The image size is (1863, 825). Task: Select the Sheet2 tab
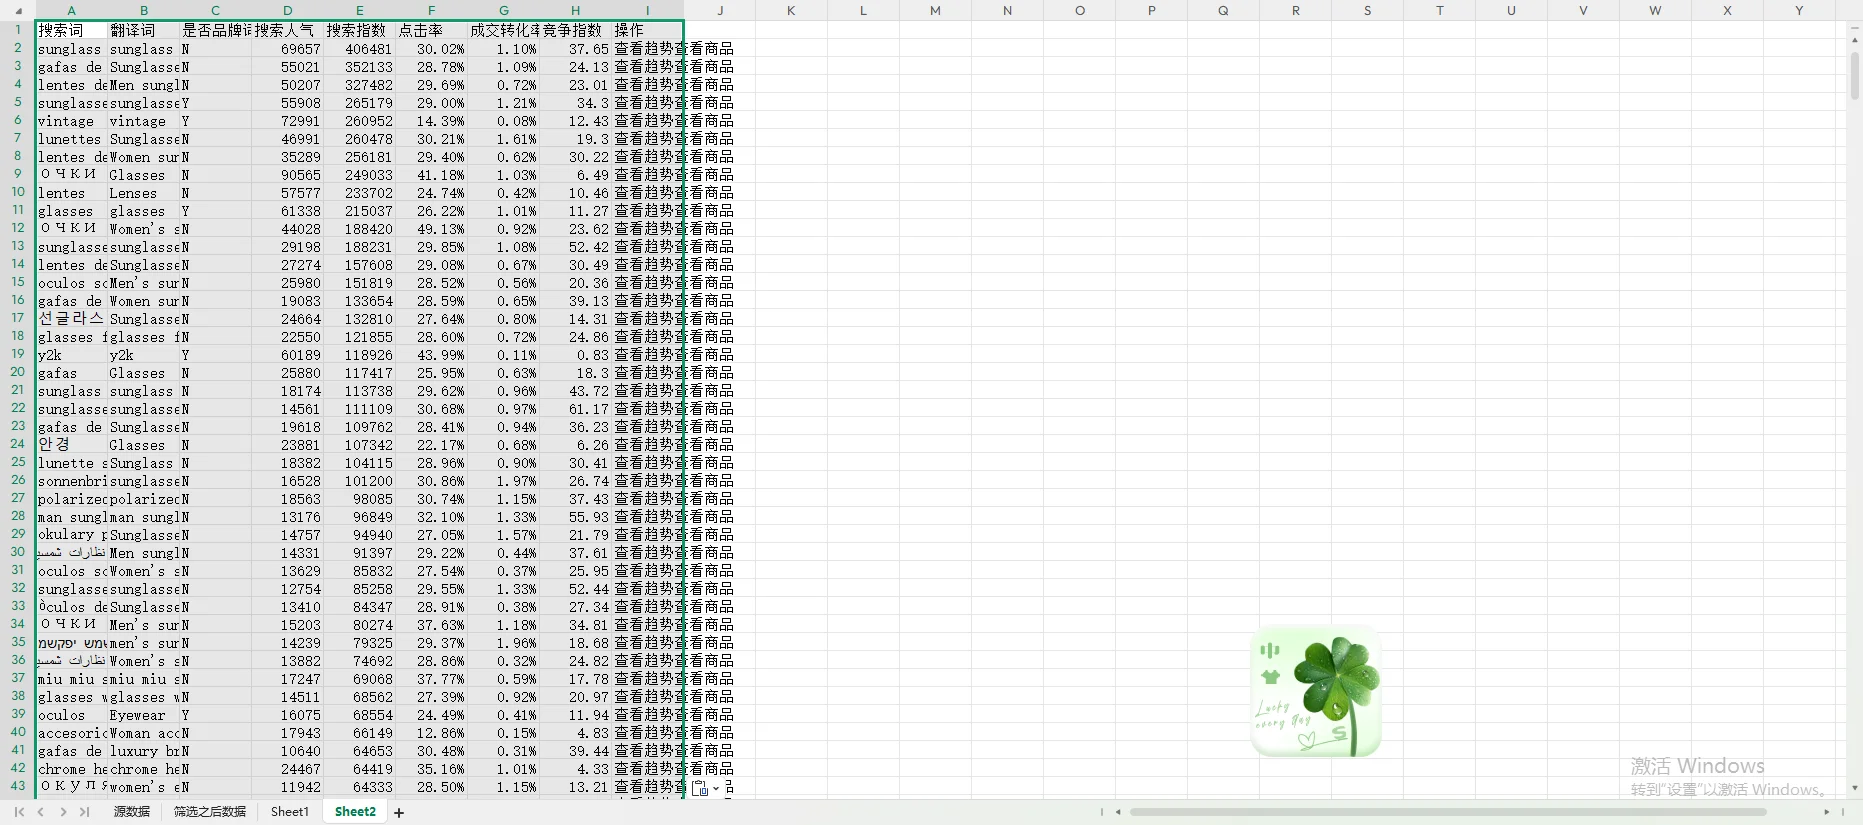pos(355,812)
